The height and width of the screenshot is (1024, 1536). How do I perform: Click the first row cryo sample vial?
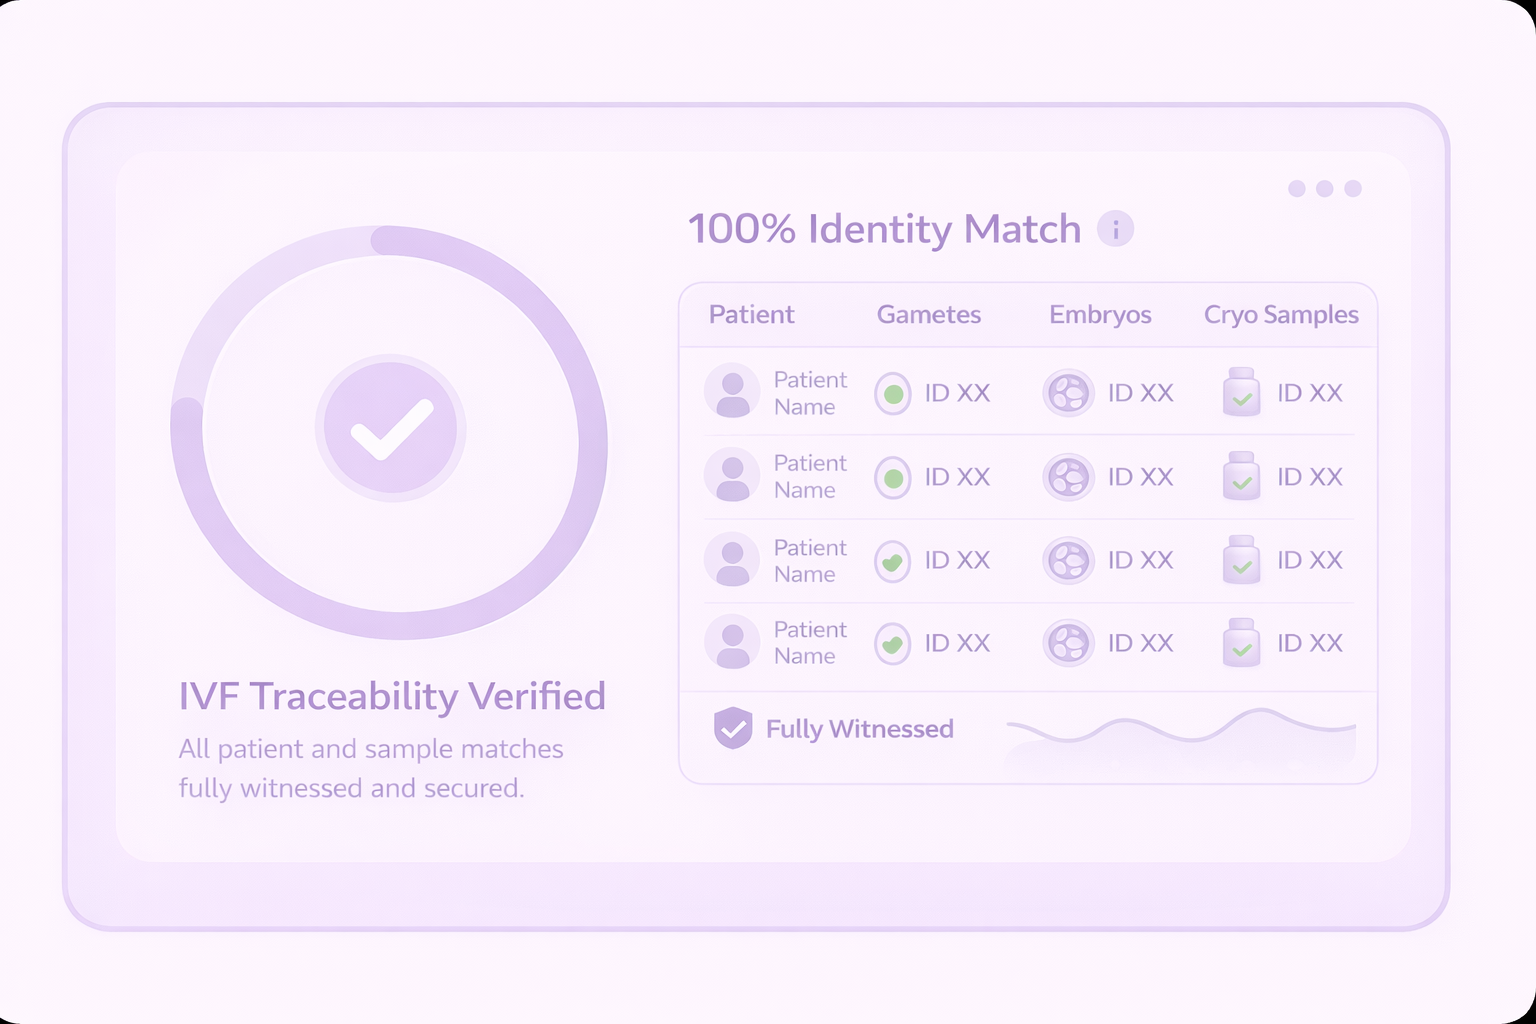click(1241, 392)
